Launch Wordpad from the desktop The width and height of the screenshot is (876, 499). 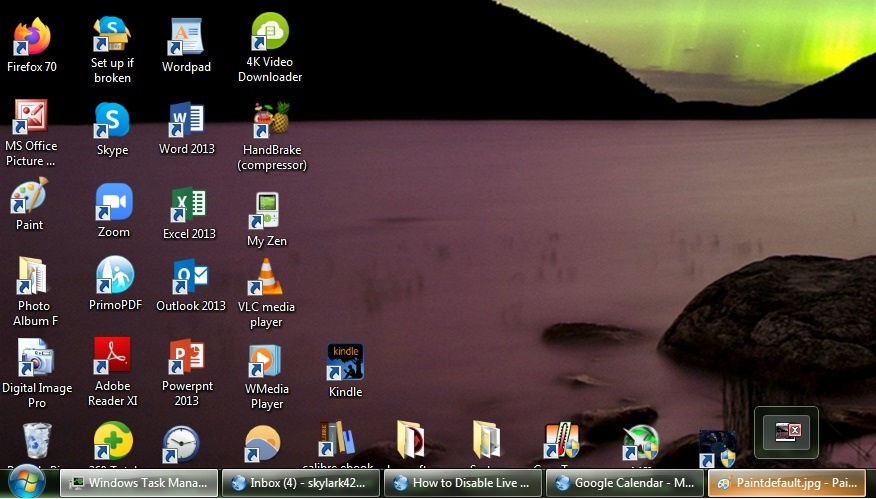tap(186, 46)
